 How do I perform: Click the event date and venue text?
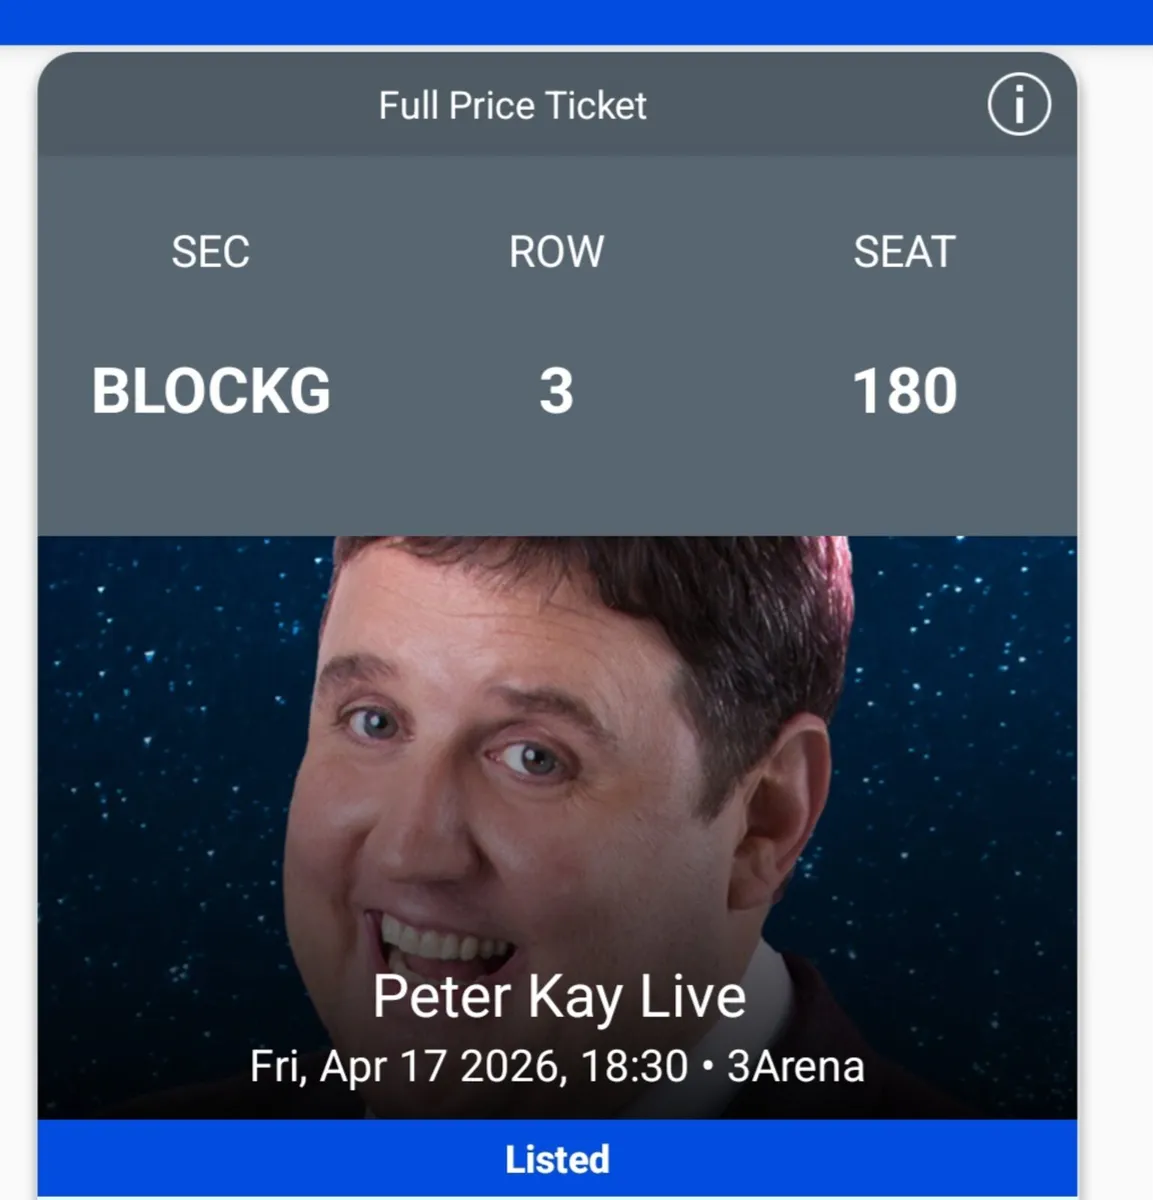coord(558,1065)
